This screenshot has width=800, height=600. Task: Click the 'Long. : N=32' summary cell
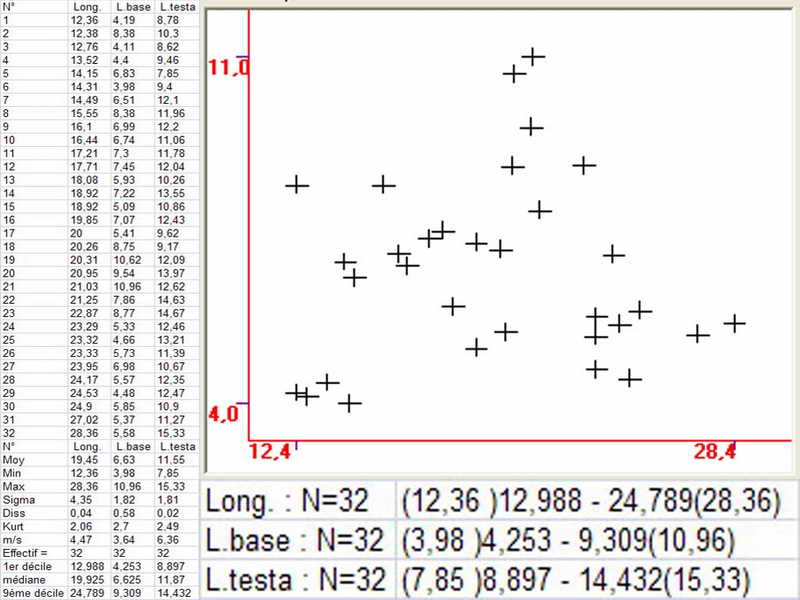coord(294,500)
